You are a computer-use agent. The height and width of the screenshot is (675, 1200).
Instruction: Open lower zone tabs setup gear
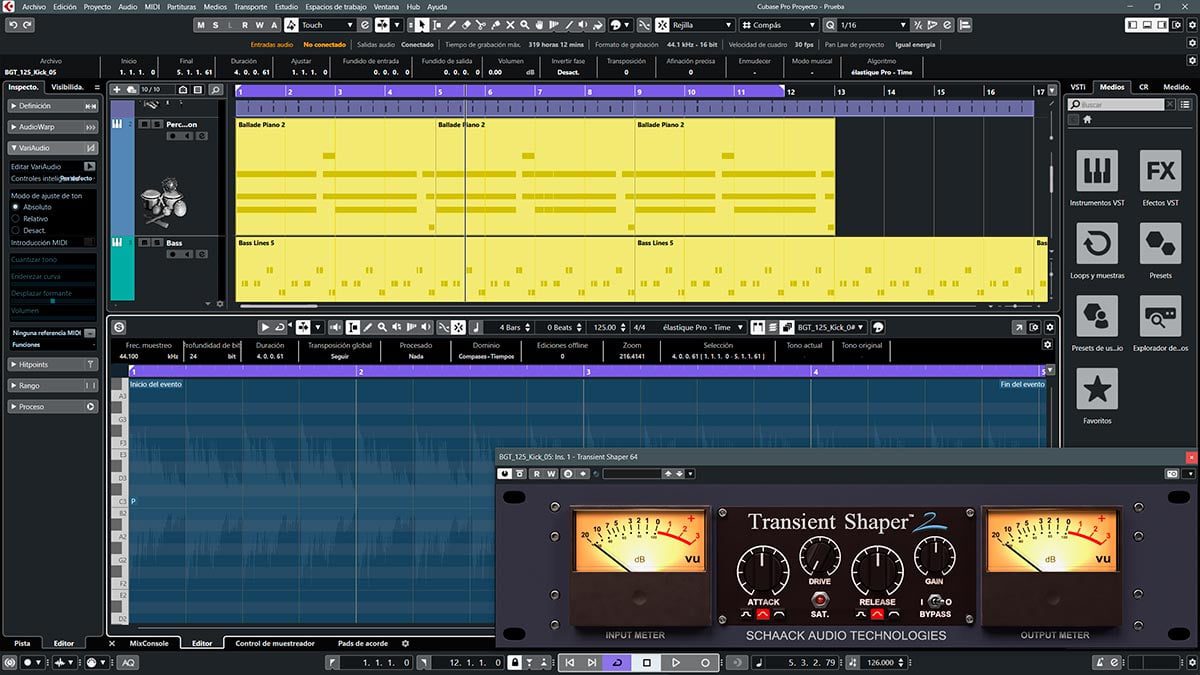[x=405, y=643]
